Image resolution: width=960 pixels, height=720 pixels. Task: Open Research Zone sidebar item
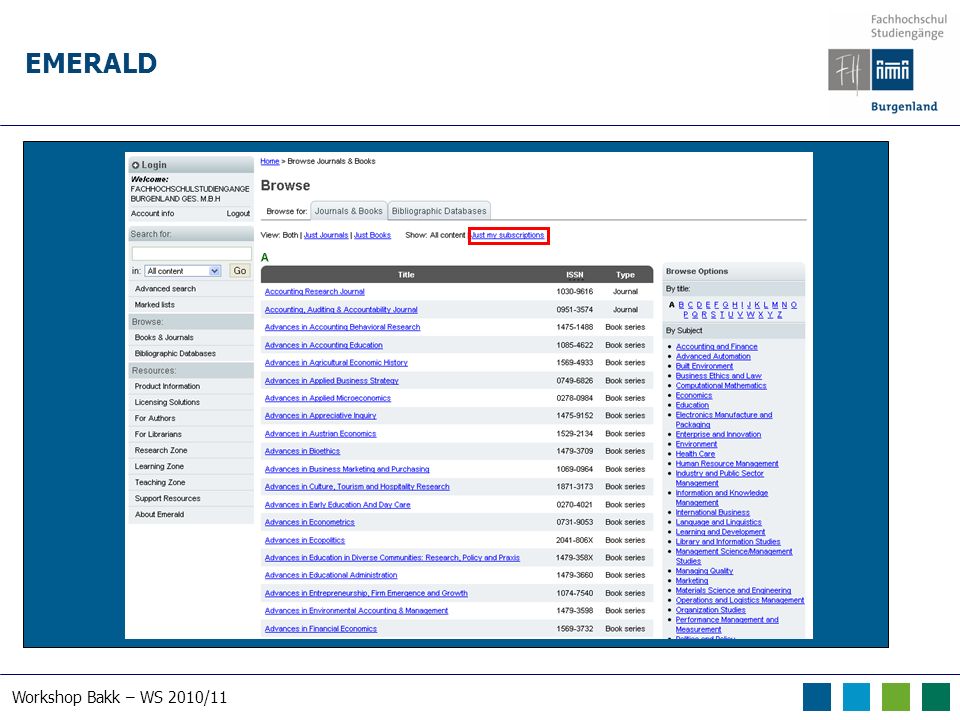[x=161, y=450]
